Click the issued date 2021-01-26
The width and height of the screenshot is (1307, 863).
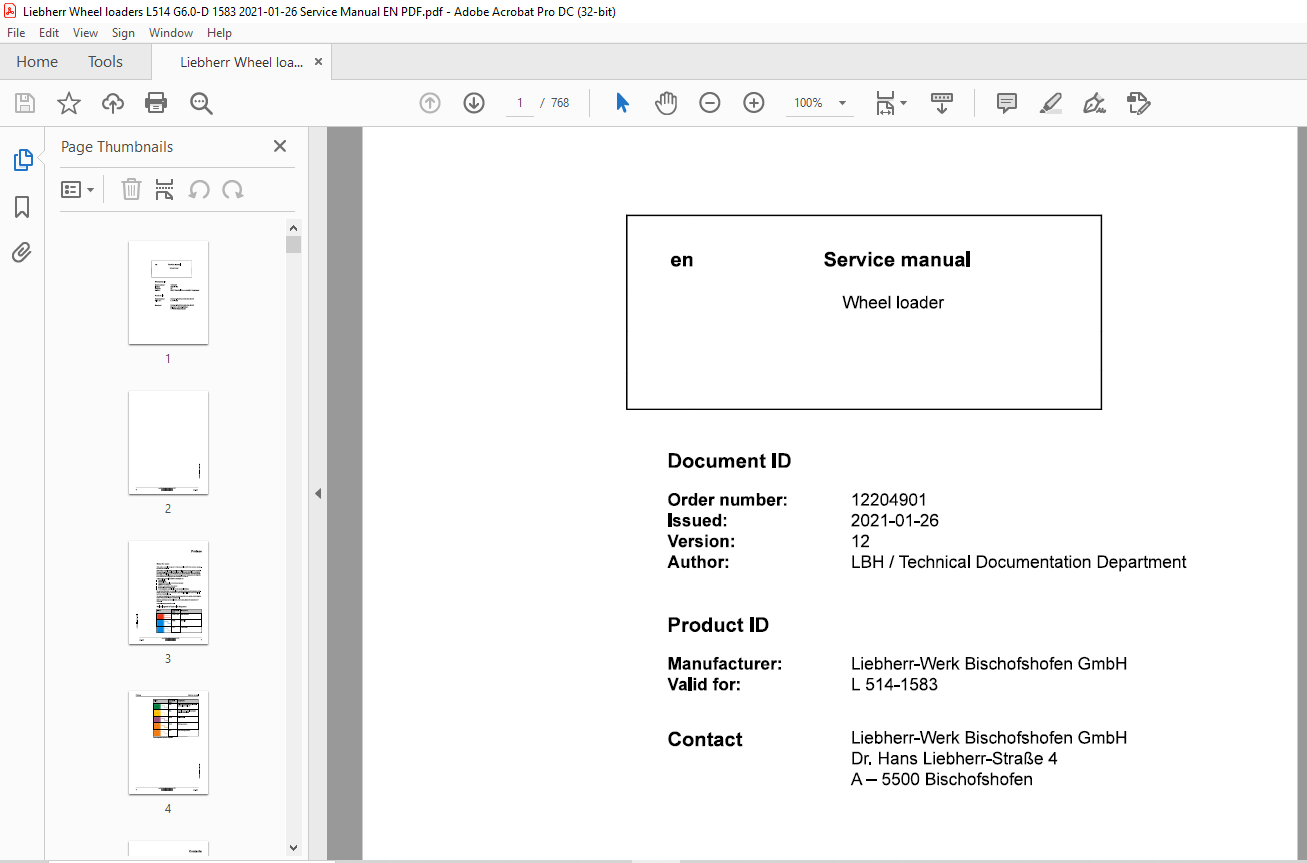click(x=895, y=521)
